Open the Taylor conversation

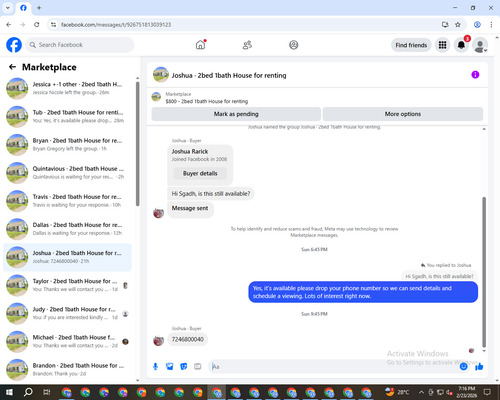pyautogui.click(x=67, y=285)
